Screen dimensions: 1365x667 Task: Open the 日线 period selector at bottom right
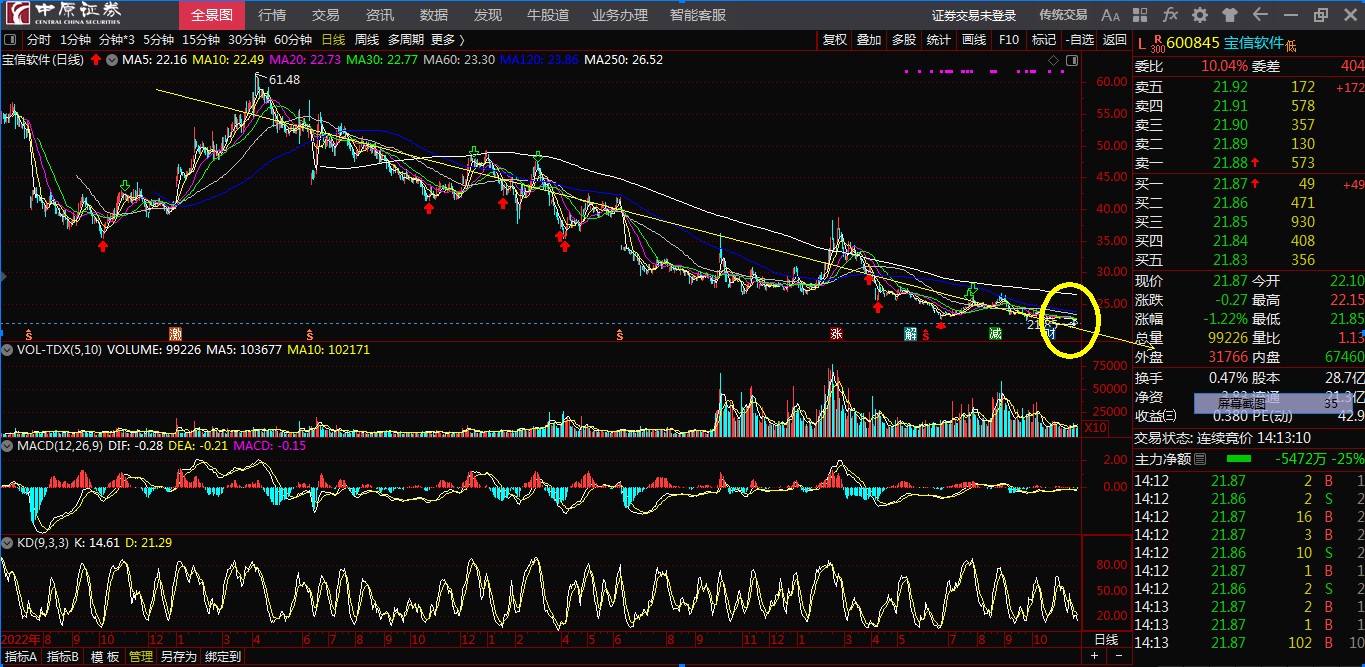click(1106, 639)
